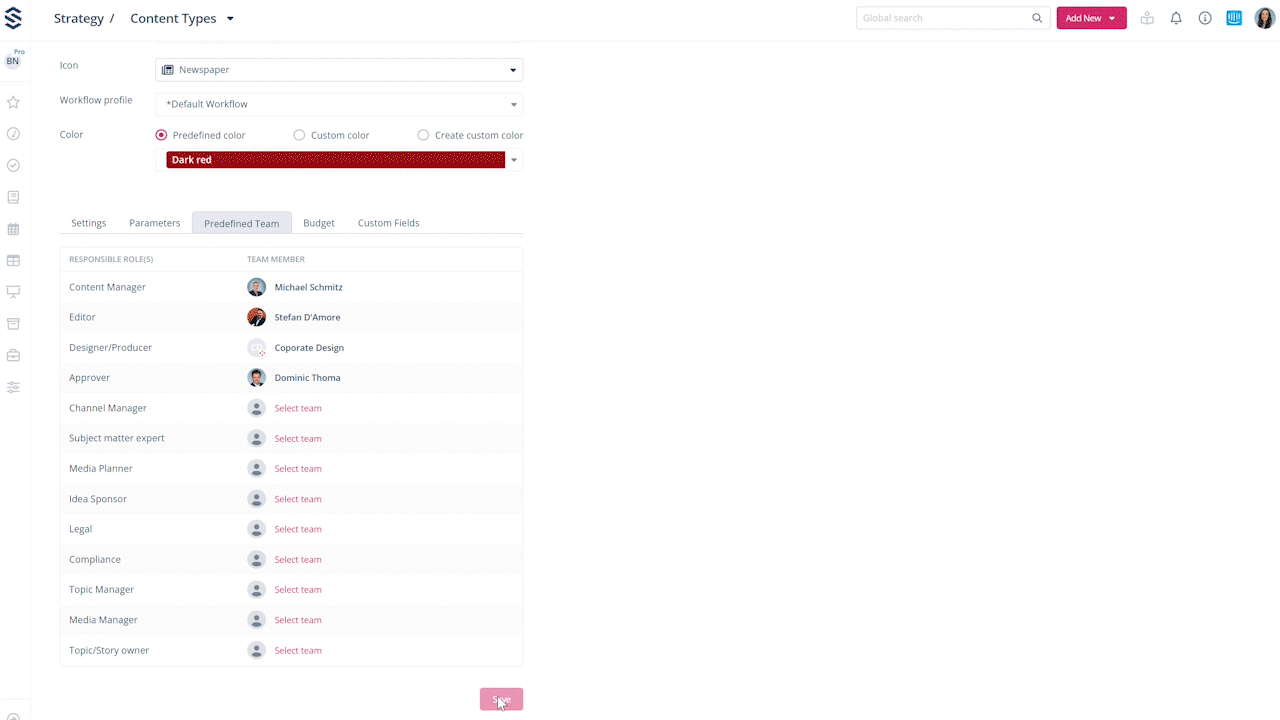The height and width of the screenshot is (720, 1280).
Task: Click the Dark red color swatch
Action: pyautogui.click(x=335, y=160)
